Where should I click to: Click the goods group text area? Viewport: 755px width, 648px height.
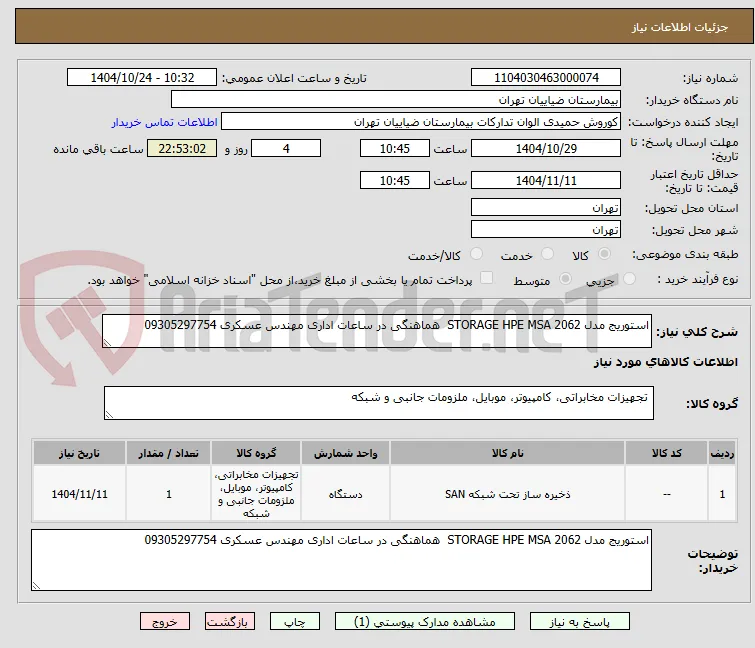(x=378, y=402)
